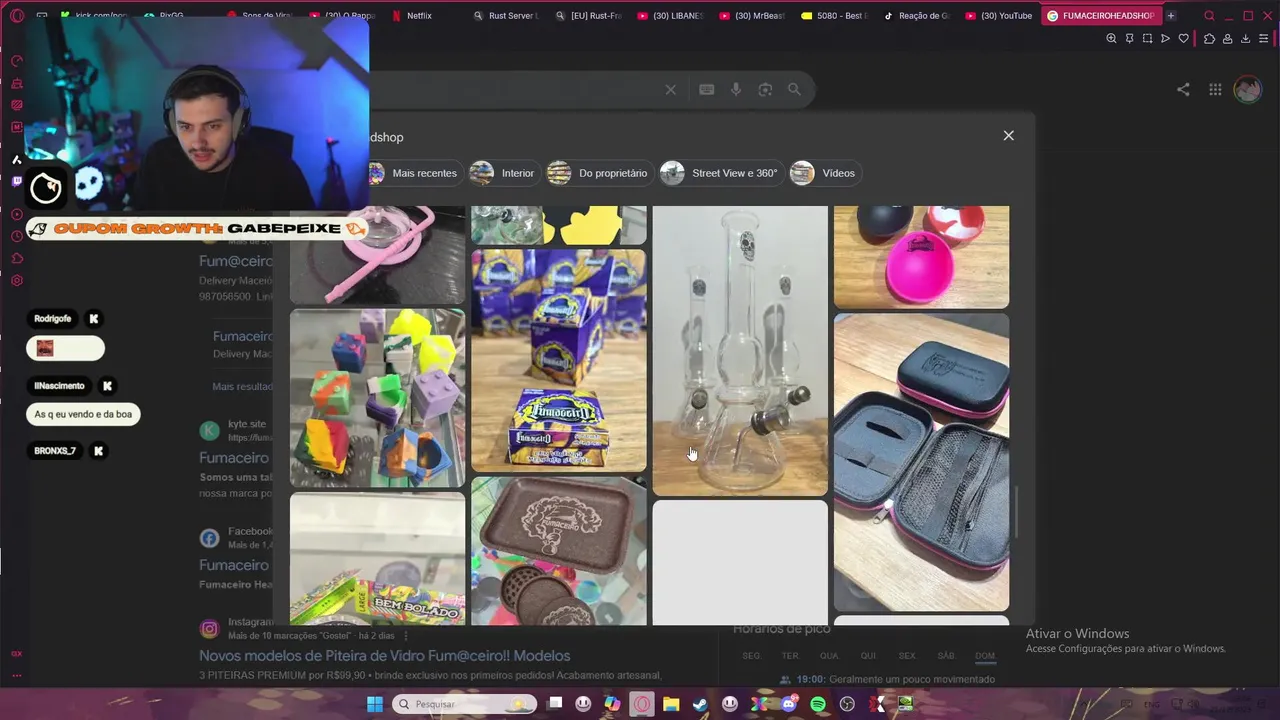The height and width of the screenshot is (720, 1280).
Task: Open the zoom magnifier icon in the address bar
Action: click(1111, 39)
